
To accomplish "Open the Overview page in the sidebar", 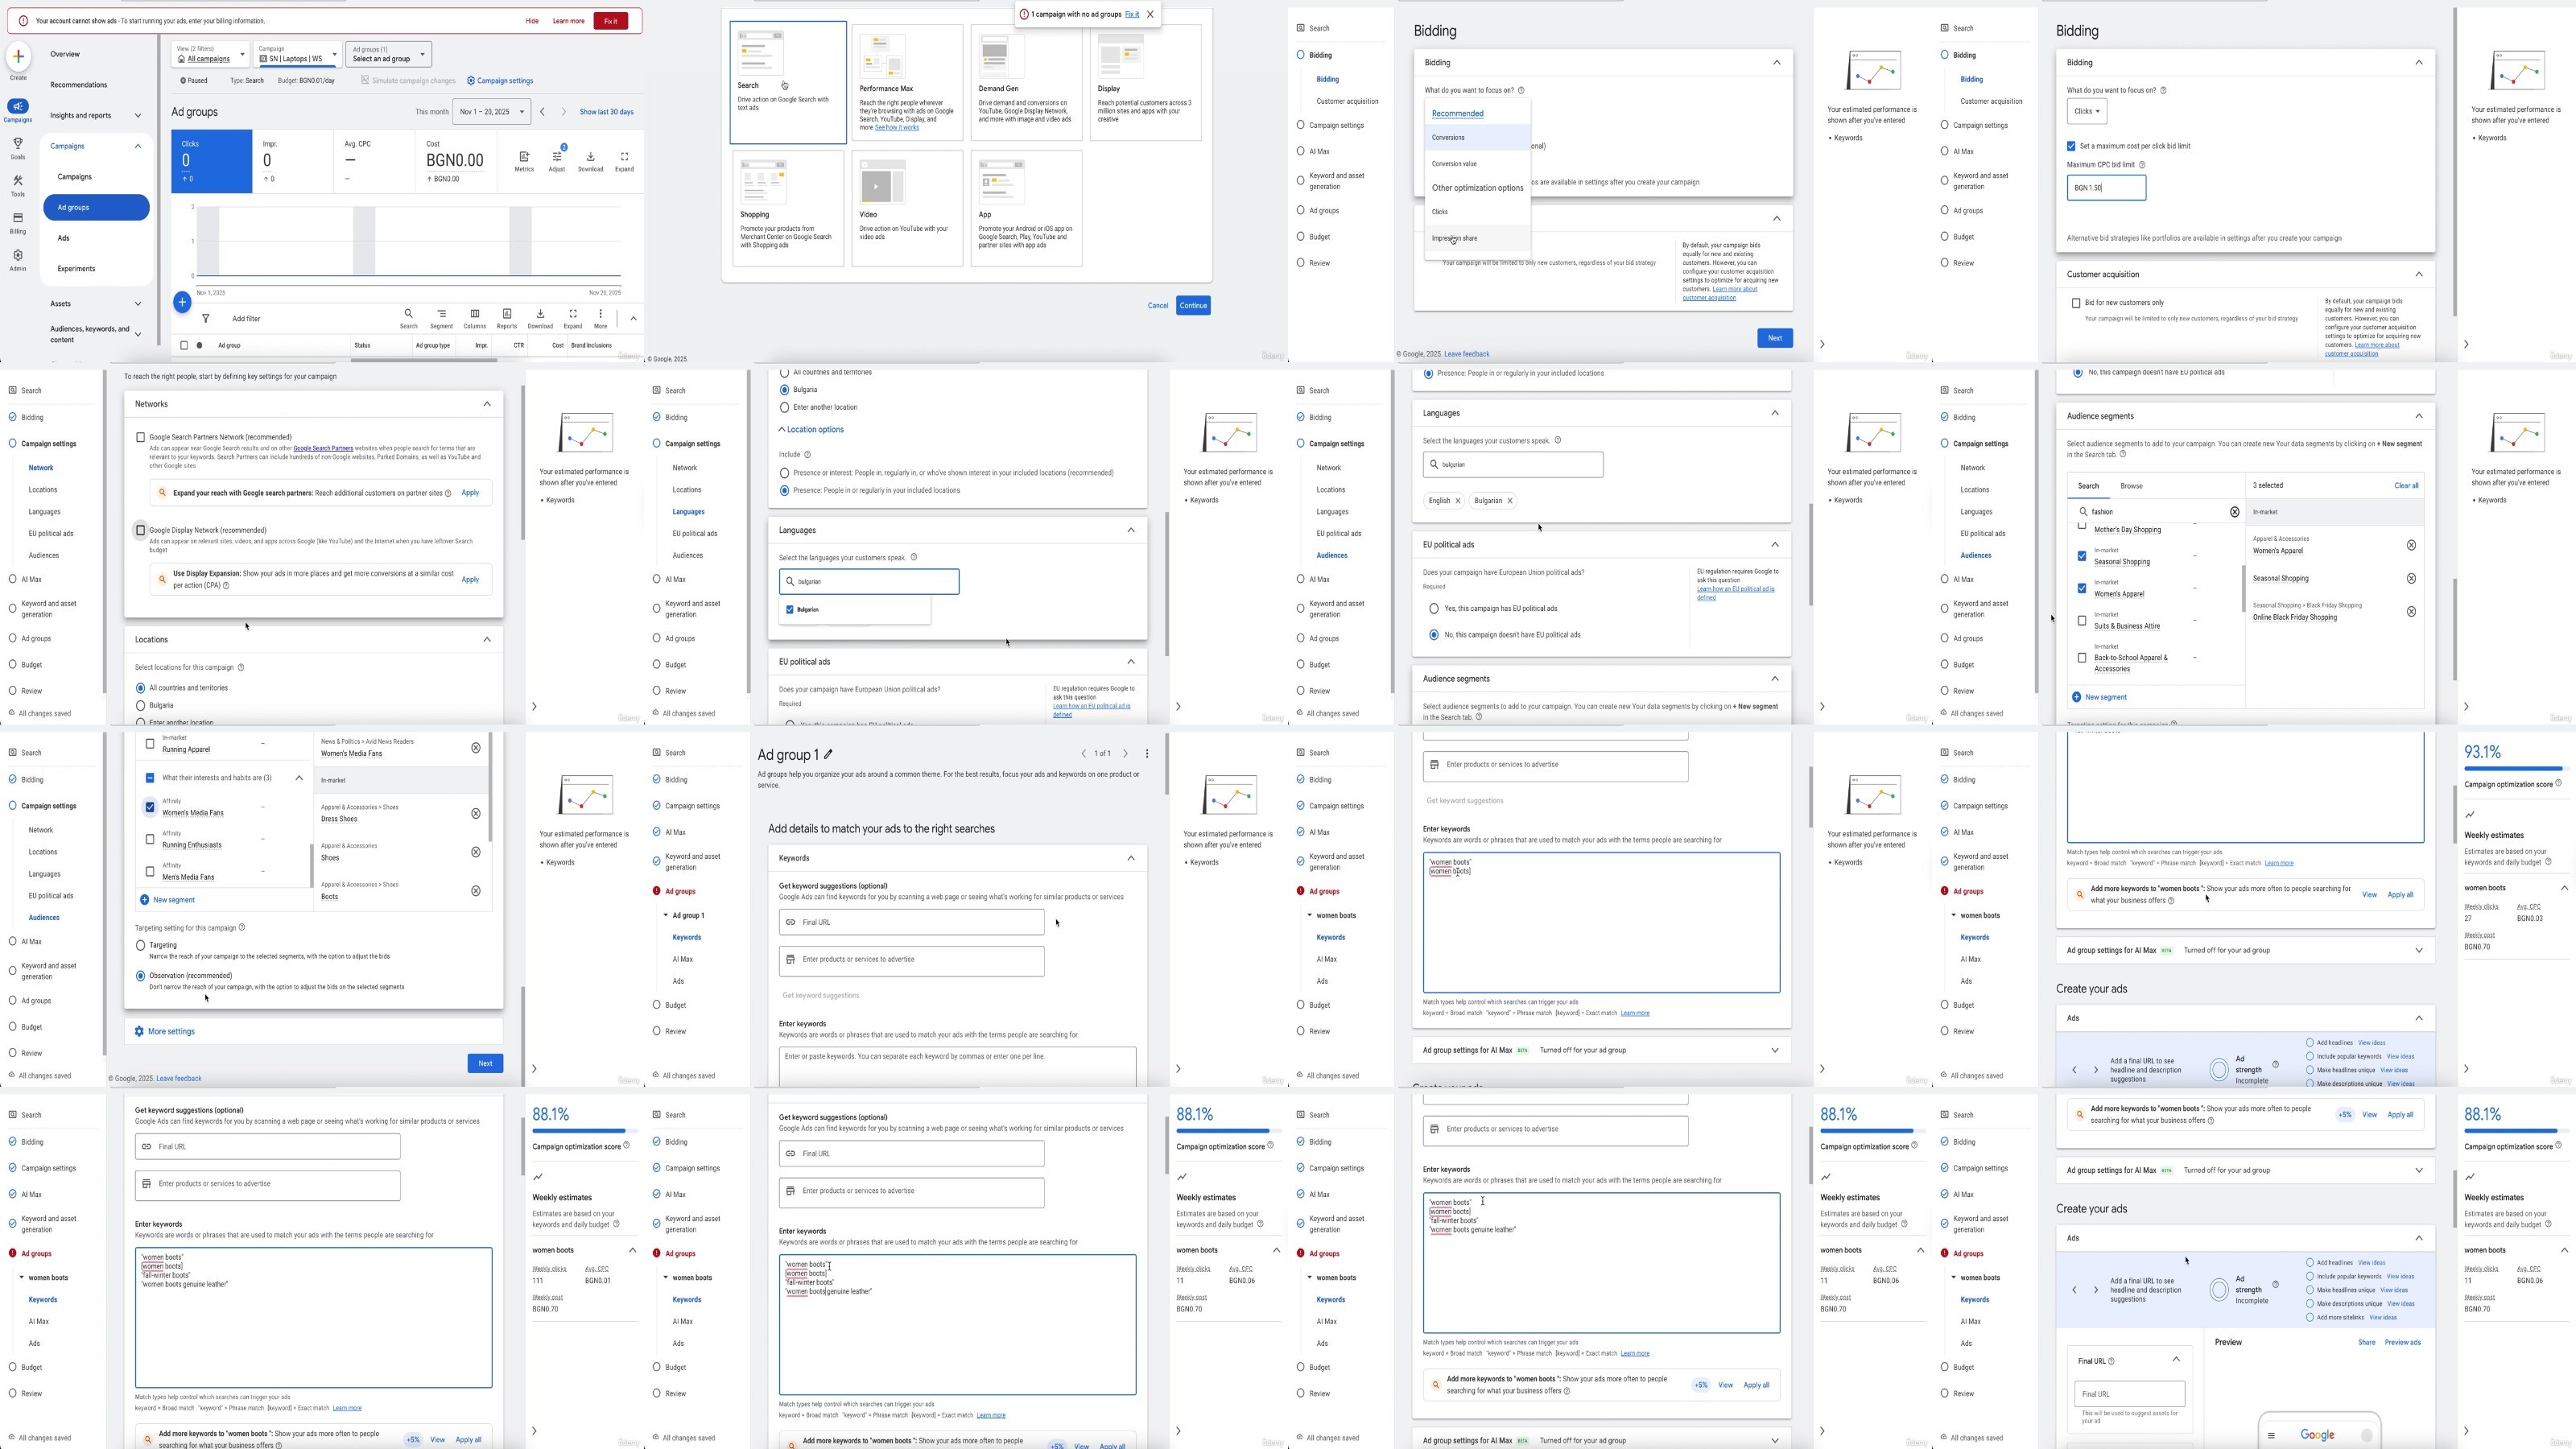I will coord(65,54).
